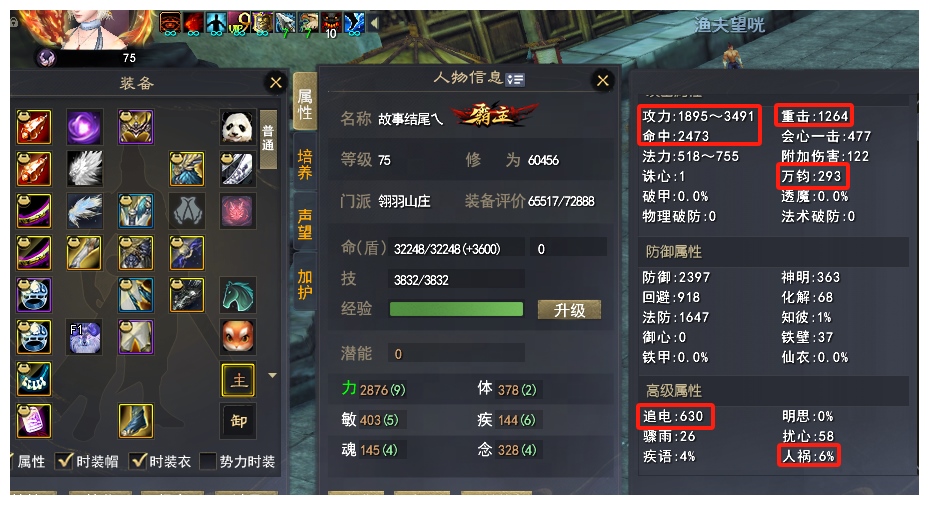Click the 卸 unequip button
This screenshot has height=505, width=929.
click(x=238, y=421)
